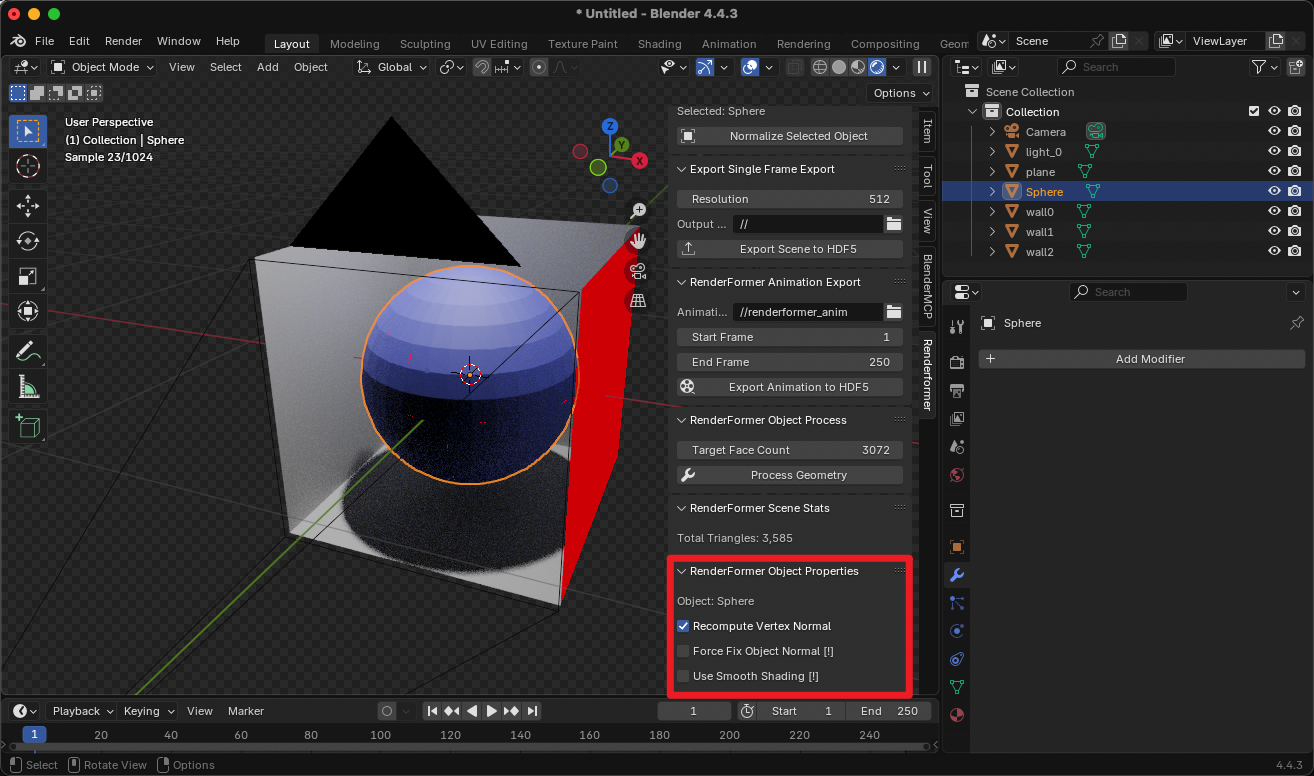Toggle light_0 visibility eye icon
The height and width of the screenshot is (776, 1314).
point(1274,151)
